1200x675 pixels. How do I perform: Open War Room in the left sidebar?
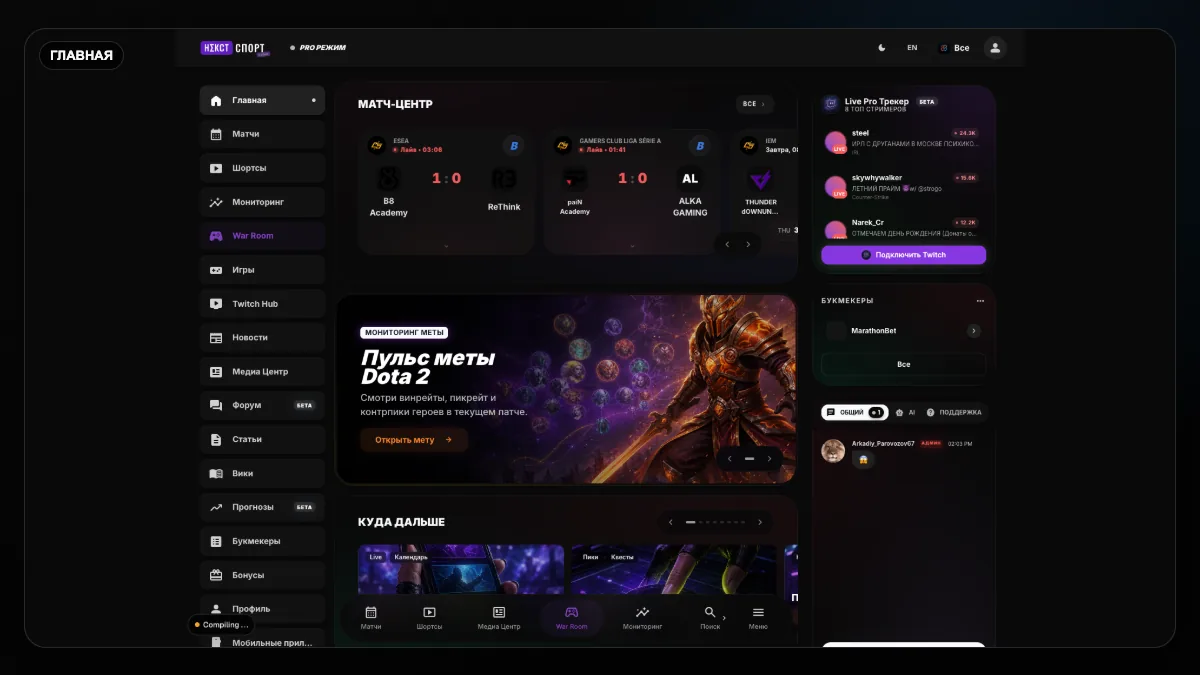[262, 236]
